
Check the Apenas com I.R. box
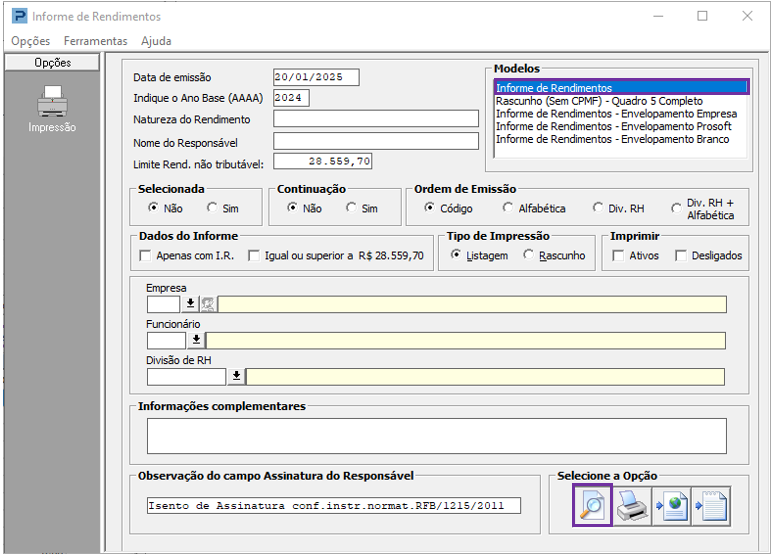coord(145,256)
